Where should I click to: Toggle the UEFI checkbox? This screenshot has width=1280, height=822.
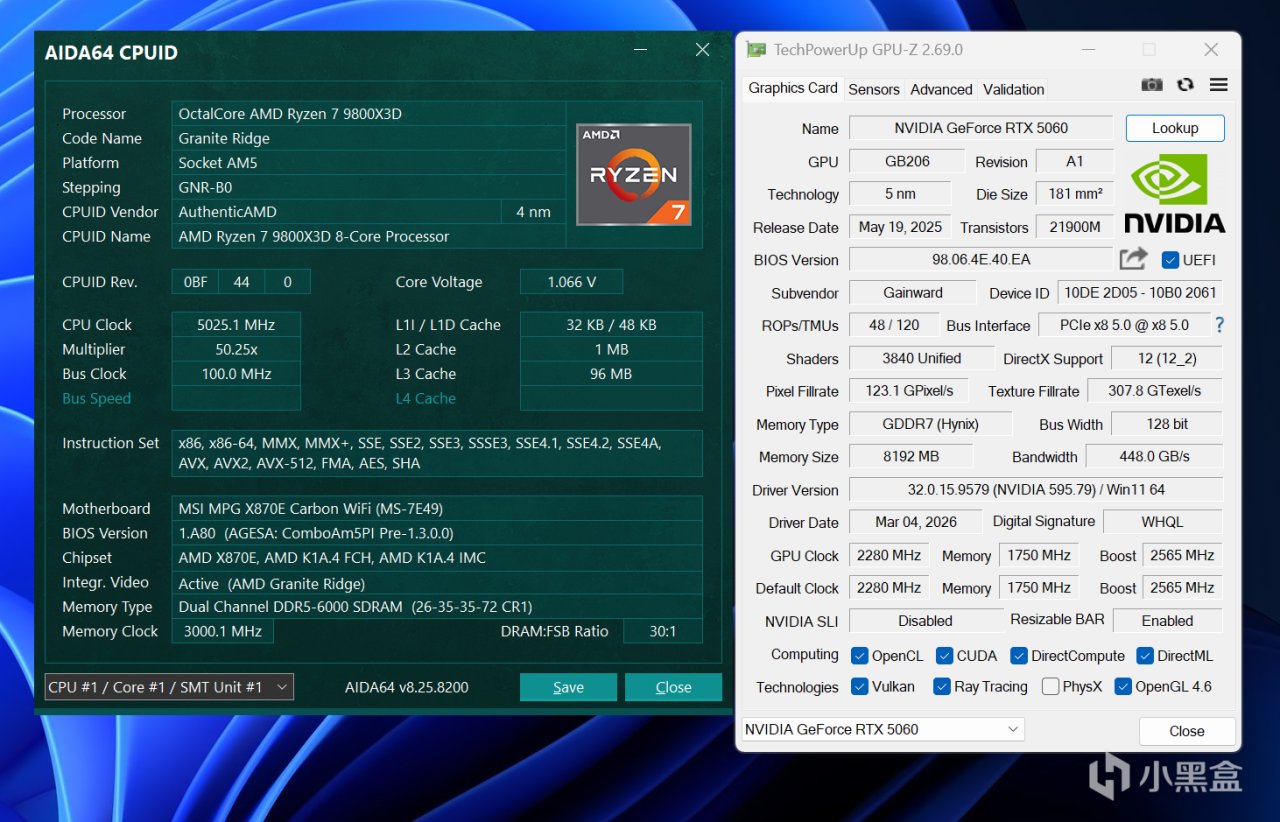[x=1170, y=260]
